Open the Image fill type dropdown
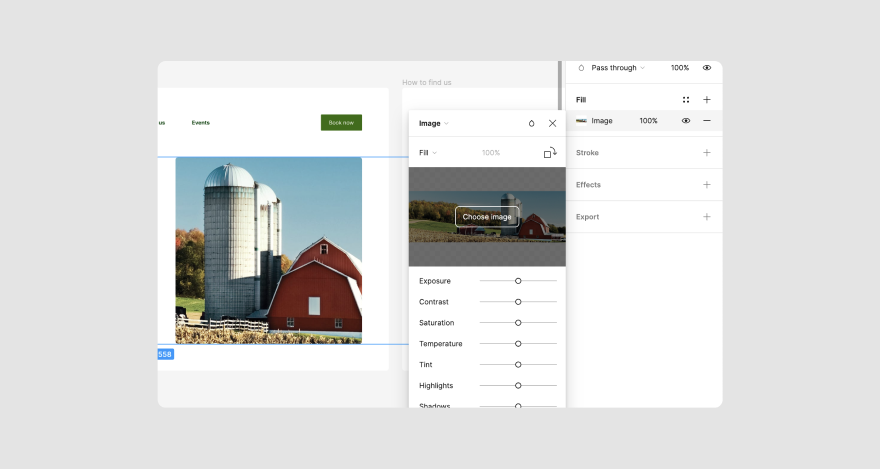880x469 pixels. [x=433, y=123]
